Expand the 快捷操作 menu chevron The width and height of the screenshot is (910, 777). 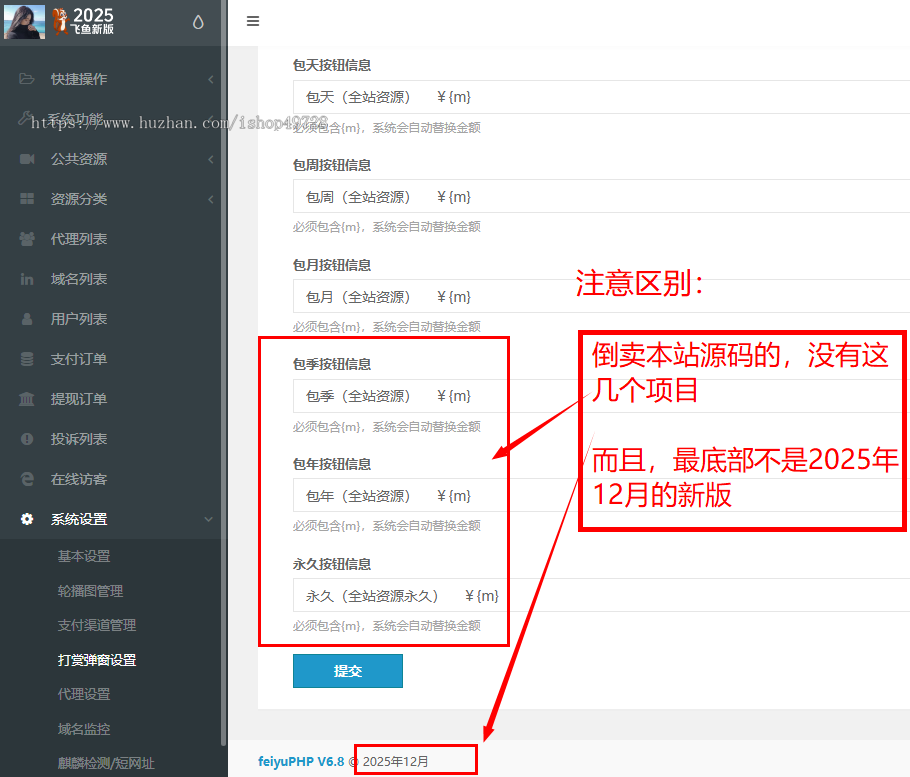coord(211,79)
